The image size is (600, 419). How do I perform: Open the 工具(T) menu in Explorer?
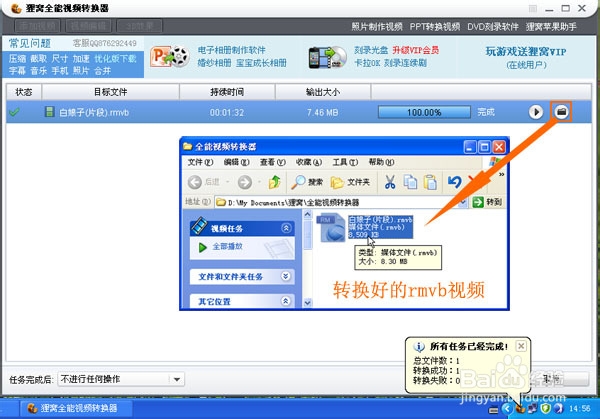345,162
